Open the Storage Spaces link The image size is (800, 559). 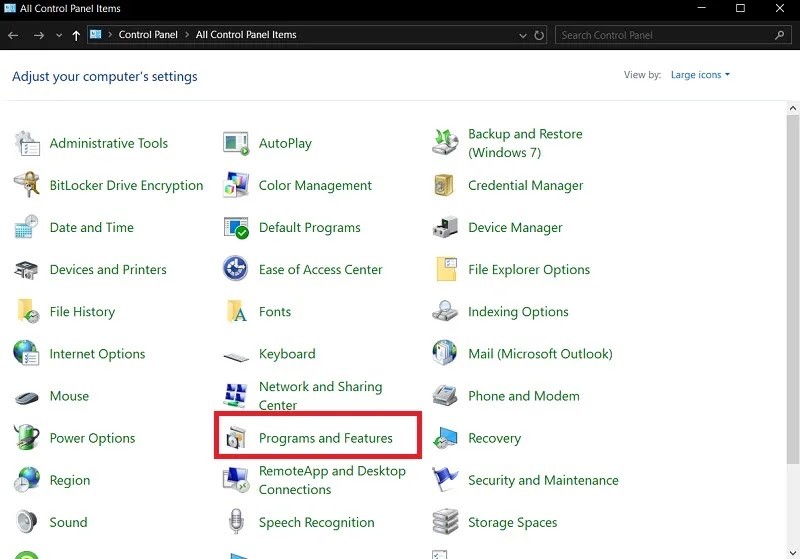tap(512, 523)
